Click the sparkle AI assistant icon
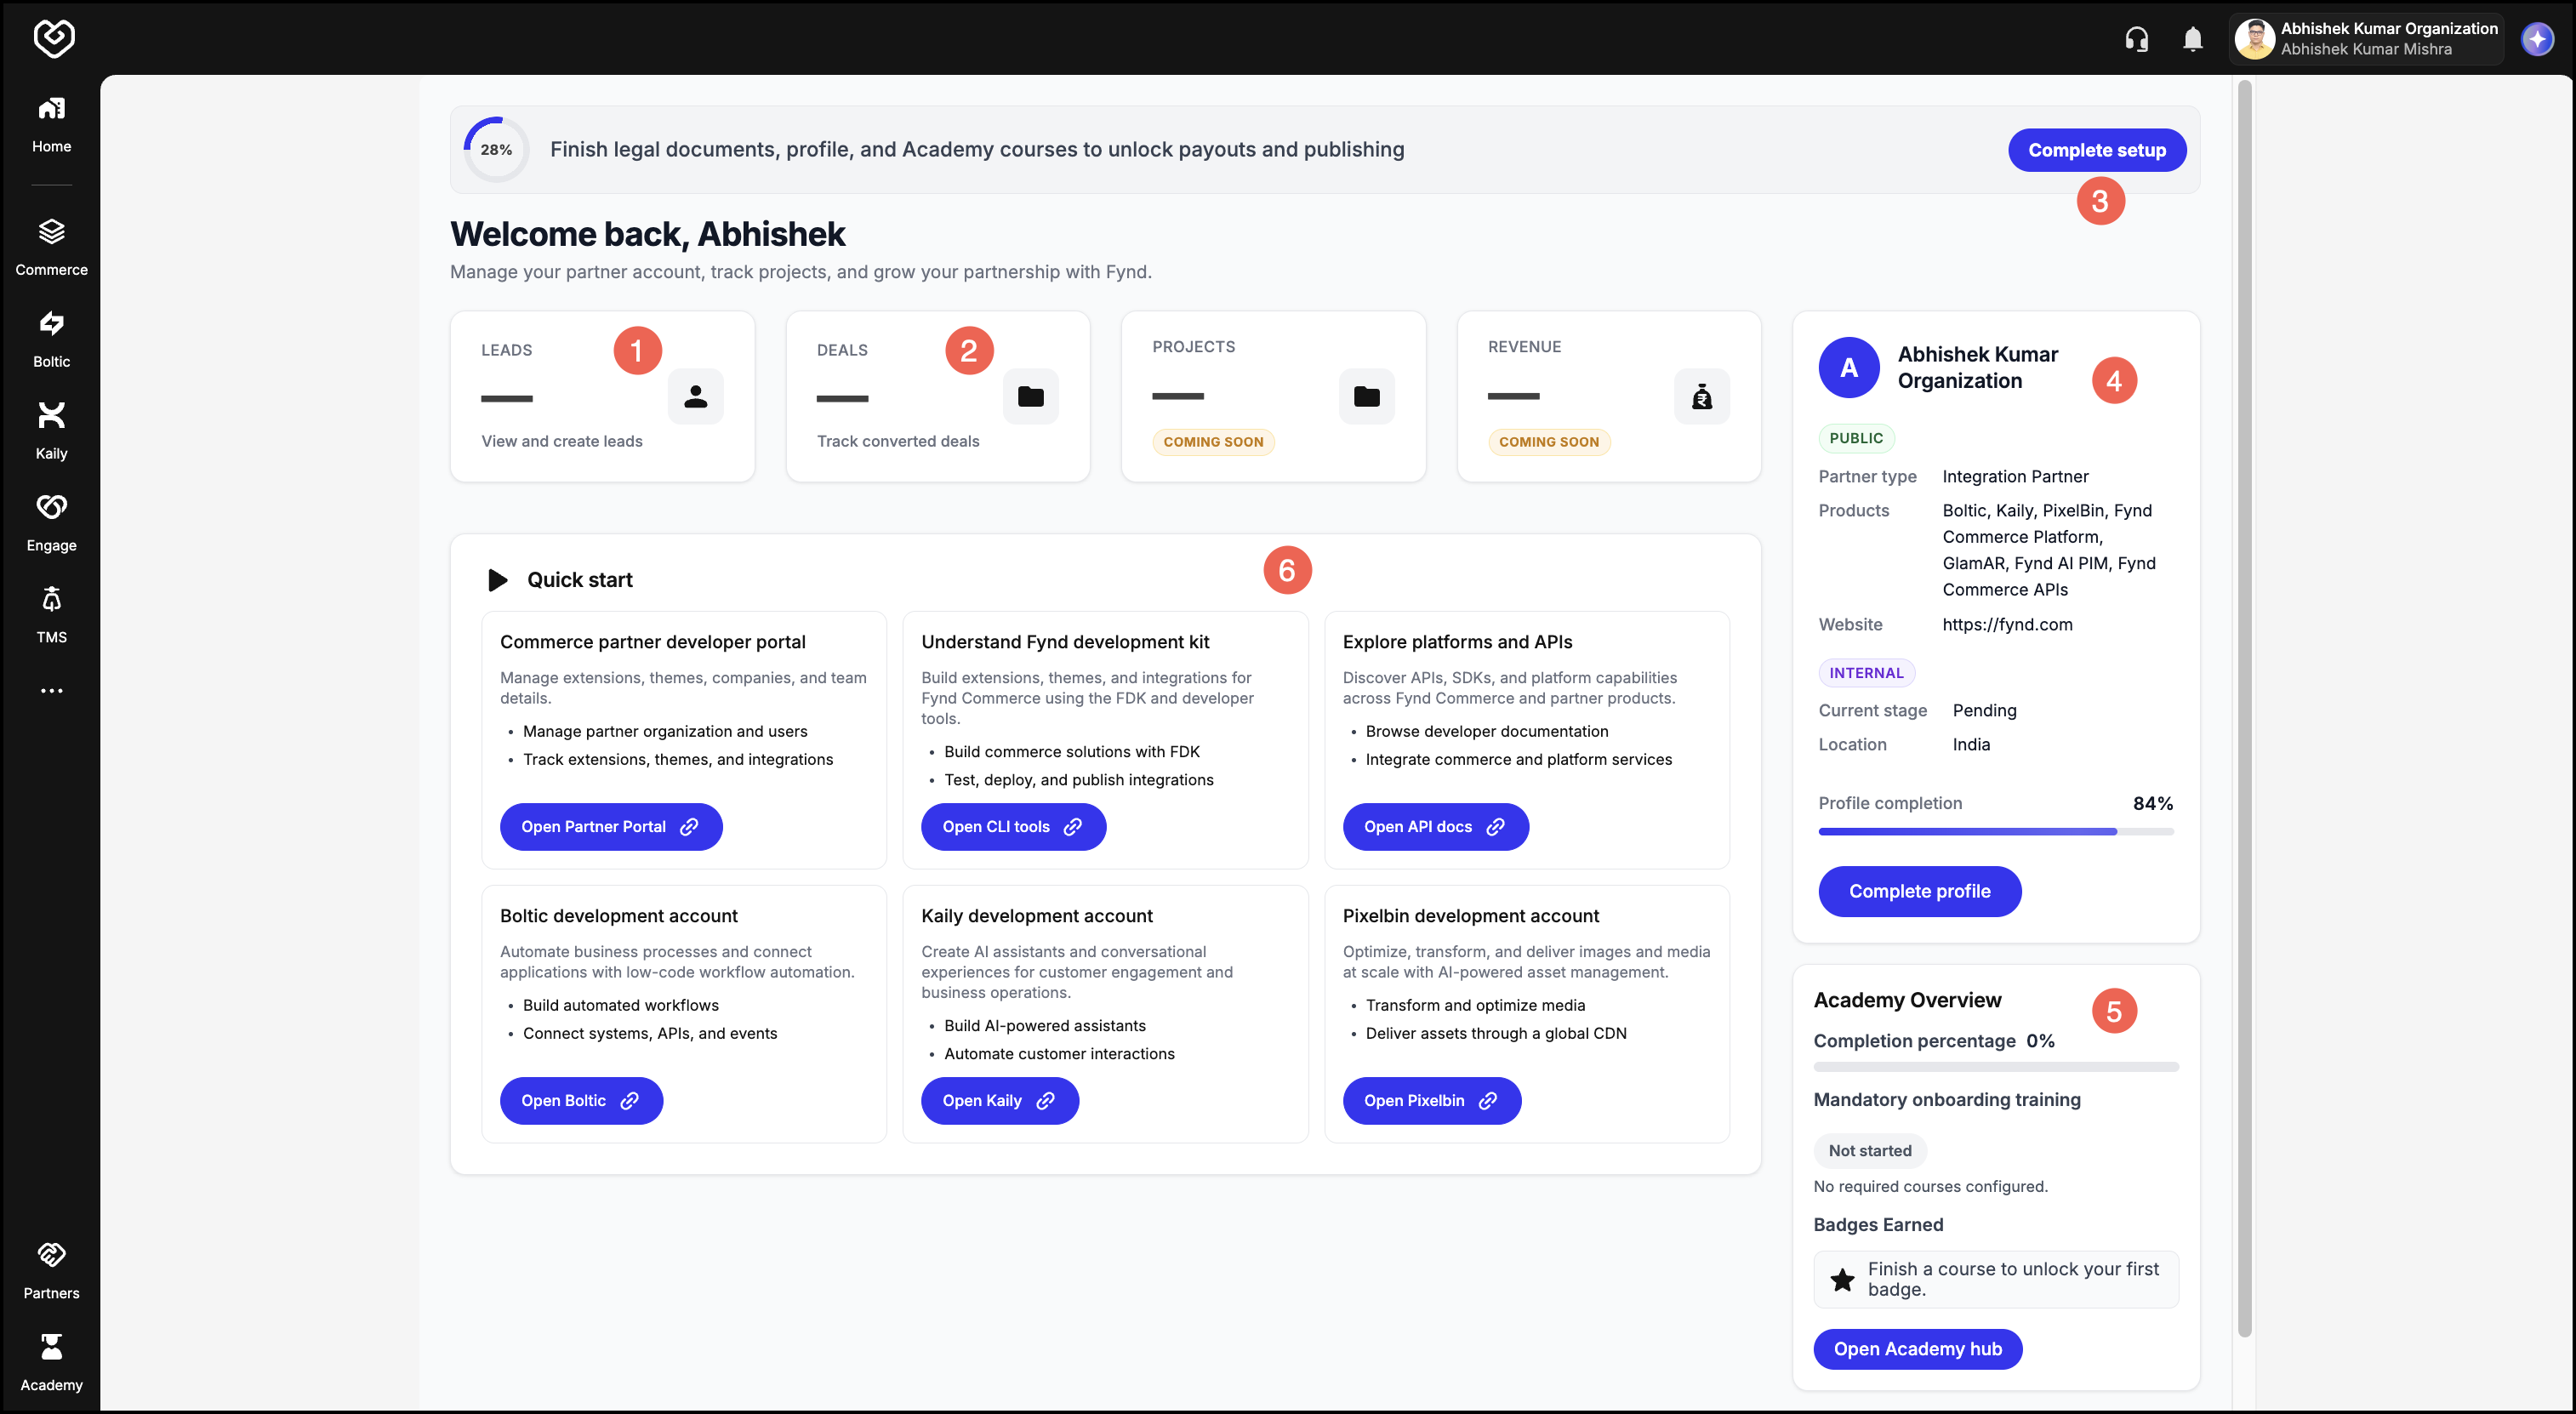Viewport: 2576px width, 1414px height. coord(2537,39)
